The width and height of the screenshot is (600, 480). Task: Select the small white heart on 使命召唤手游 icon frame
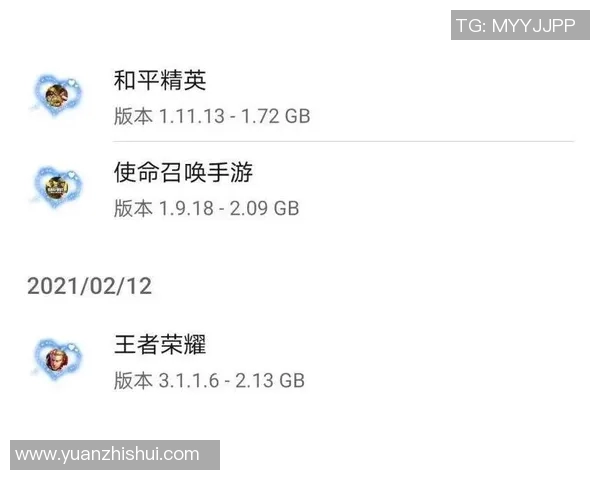tap(72, 175)
